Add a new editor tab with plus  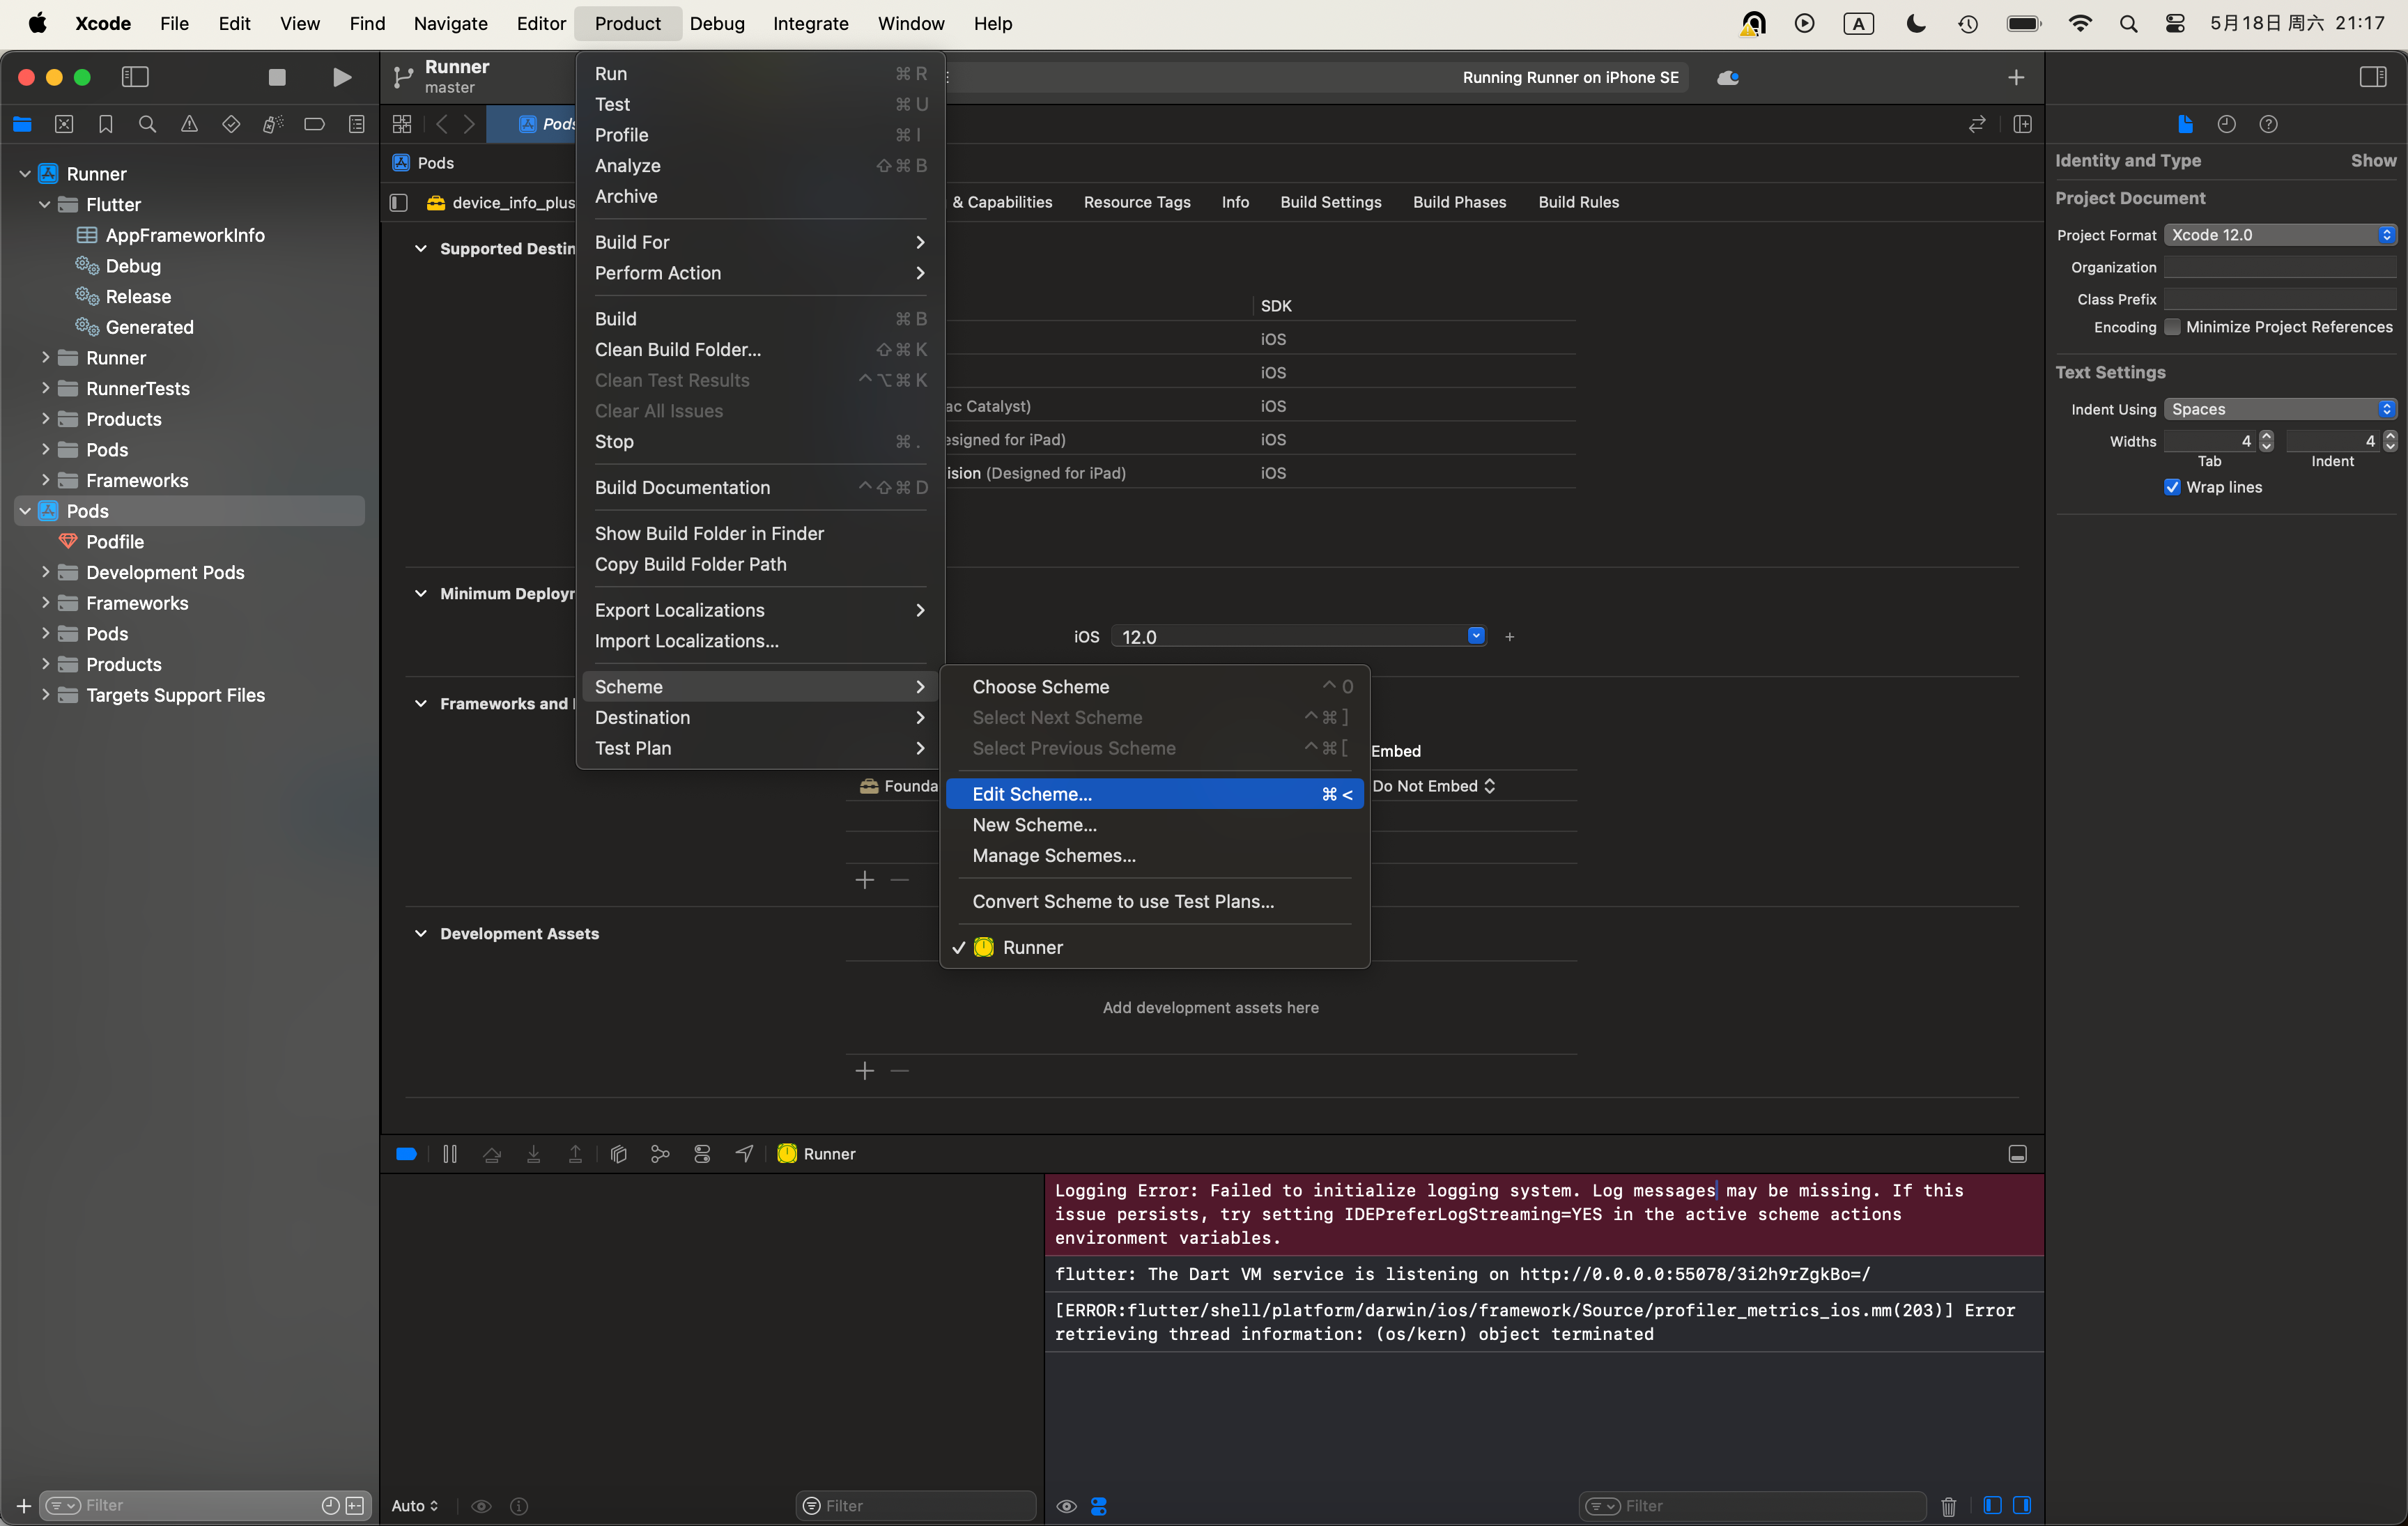click(x=2016, y=77)
